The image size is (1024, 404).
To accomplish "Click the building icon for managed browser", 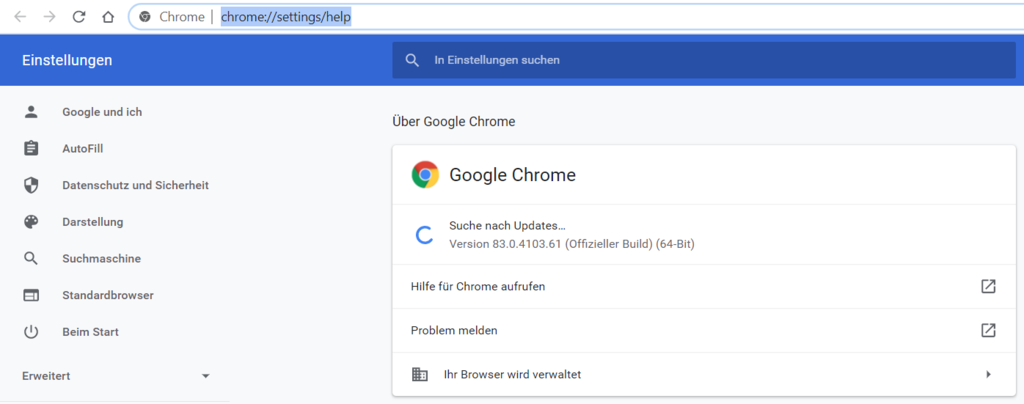I will [x=419, y=375].
